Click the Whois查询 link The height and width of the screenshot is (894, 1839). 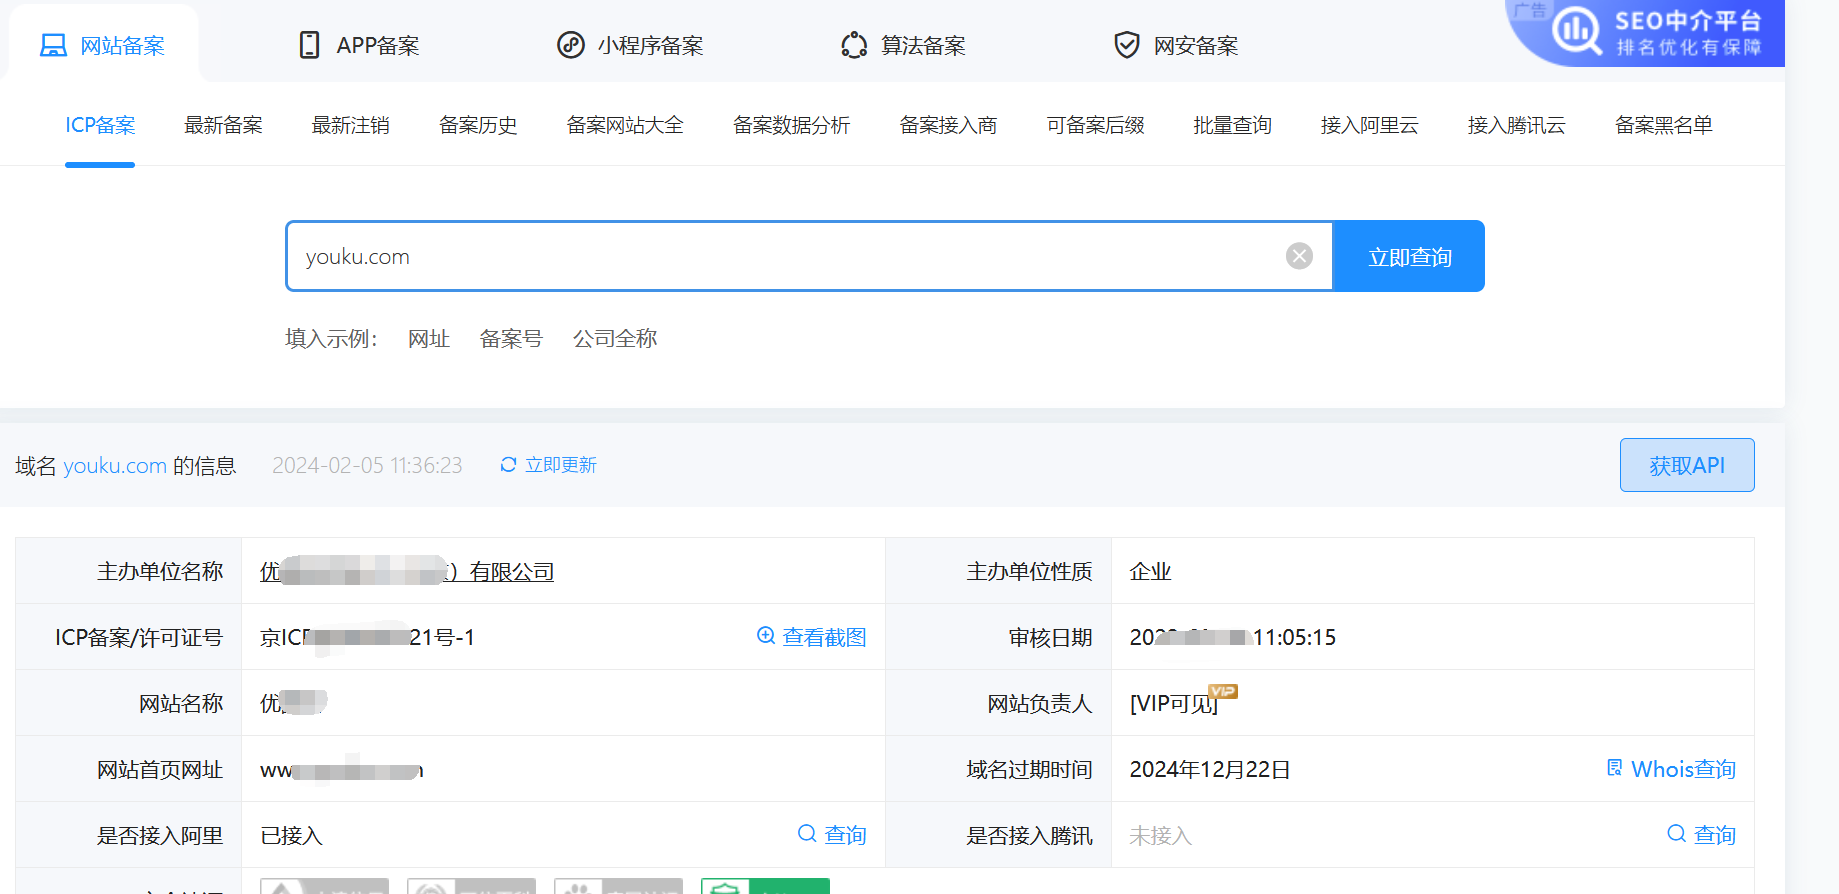[x=1683, y=769]
